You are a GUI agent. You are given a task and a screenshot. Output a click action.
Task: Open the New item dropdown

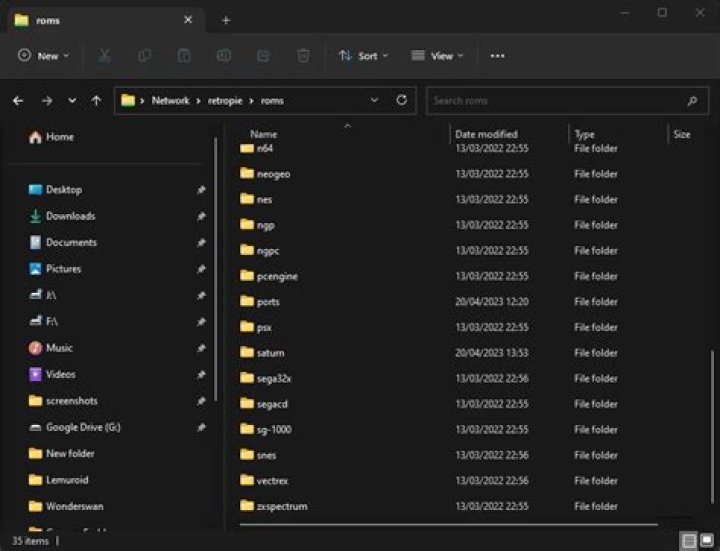pos(44,56)
